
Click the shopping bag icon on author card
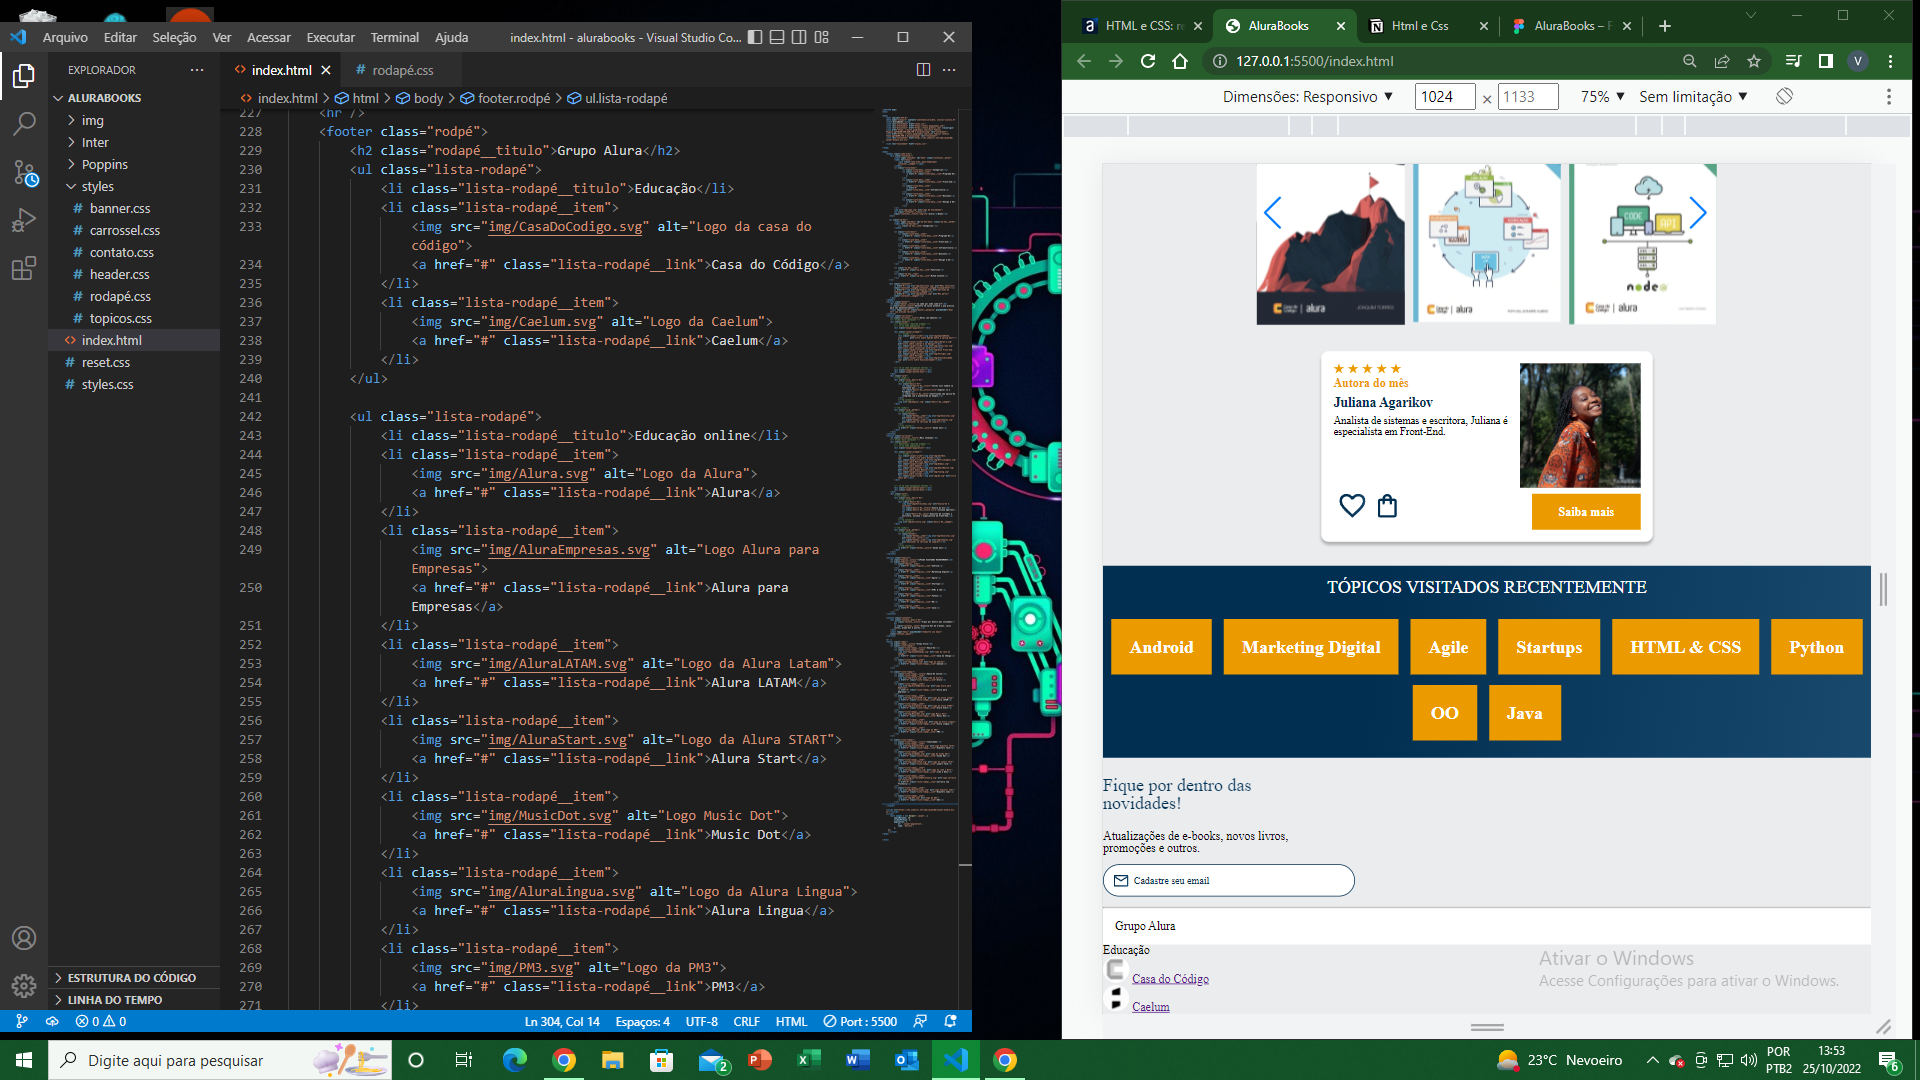[1387, 506]
